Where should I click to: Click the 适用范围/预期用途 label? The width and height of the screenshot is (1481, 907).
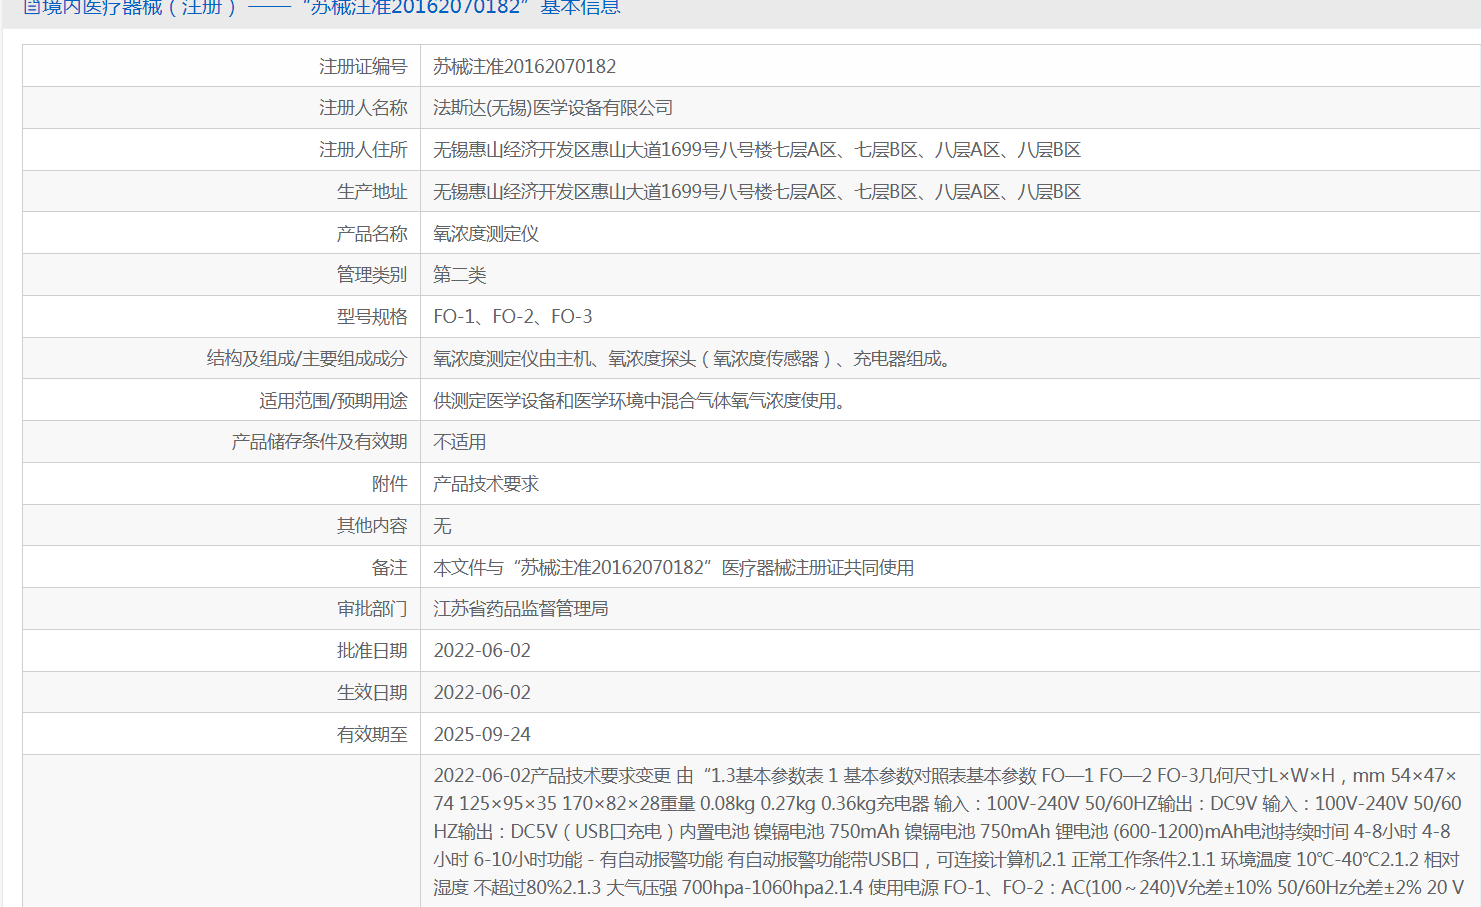pyautogui.click(x=333, y=401)
